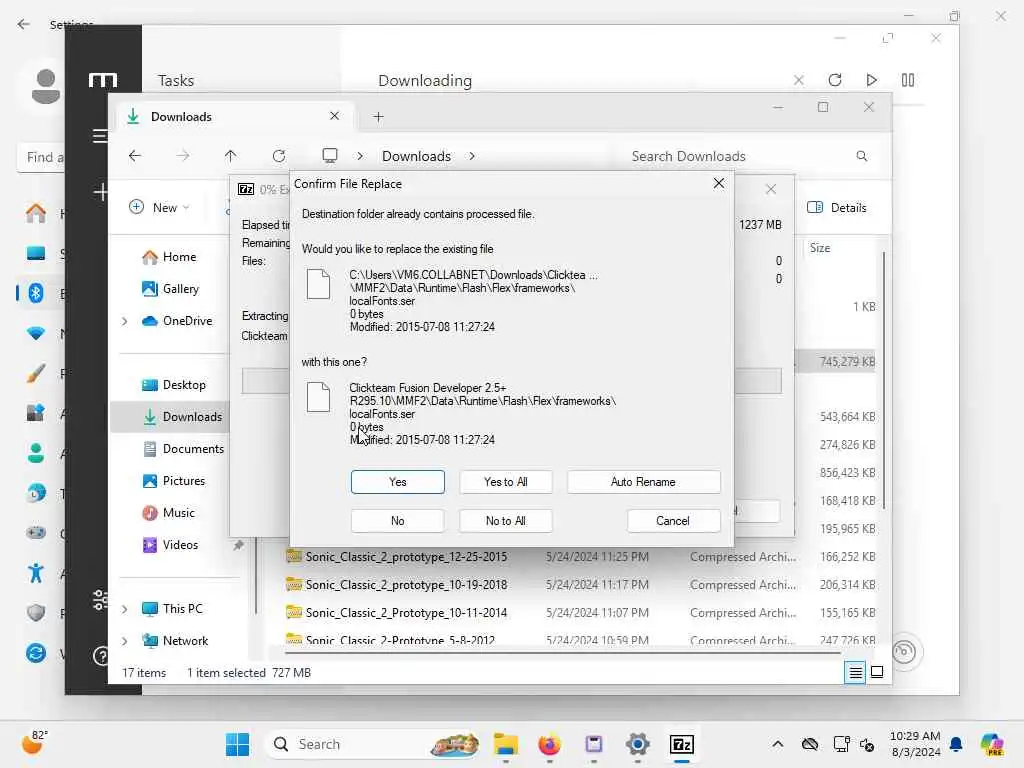Open Pictures in navigation pane

coord(174,481)
